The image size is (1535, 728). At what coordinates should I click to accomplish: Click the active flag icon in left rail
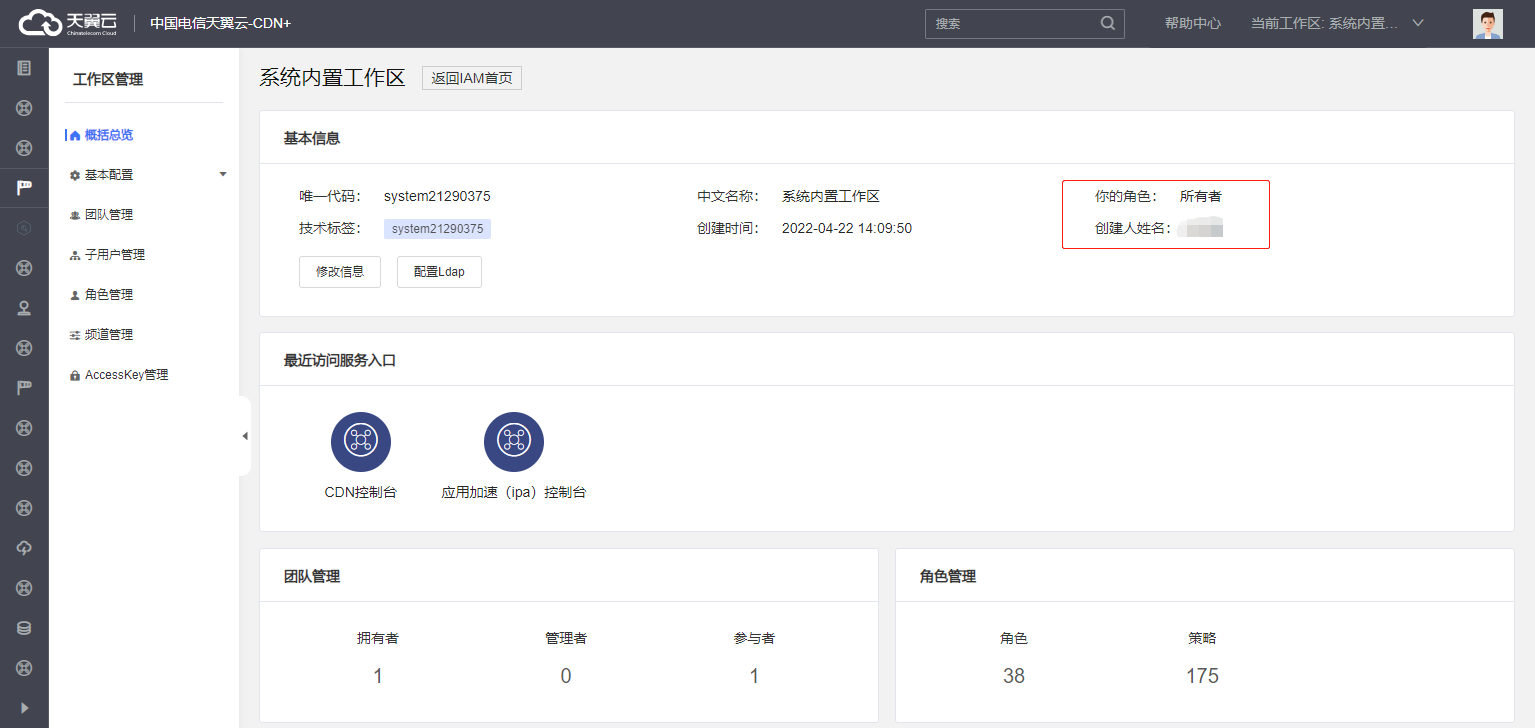[24, 188]
